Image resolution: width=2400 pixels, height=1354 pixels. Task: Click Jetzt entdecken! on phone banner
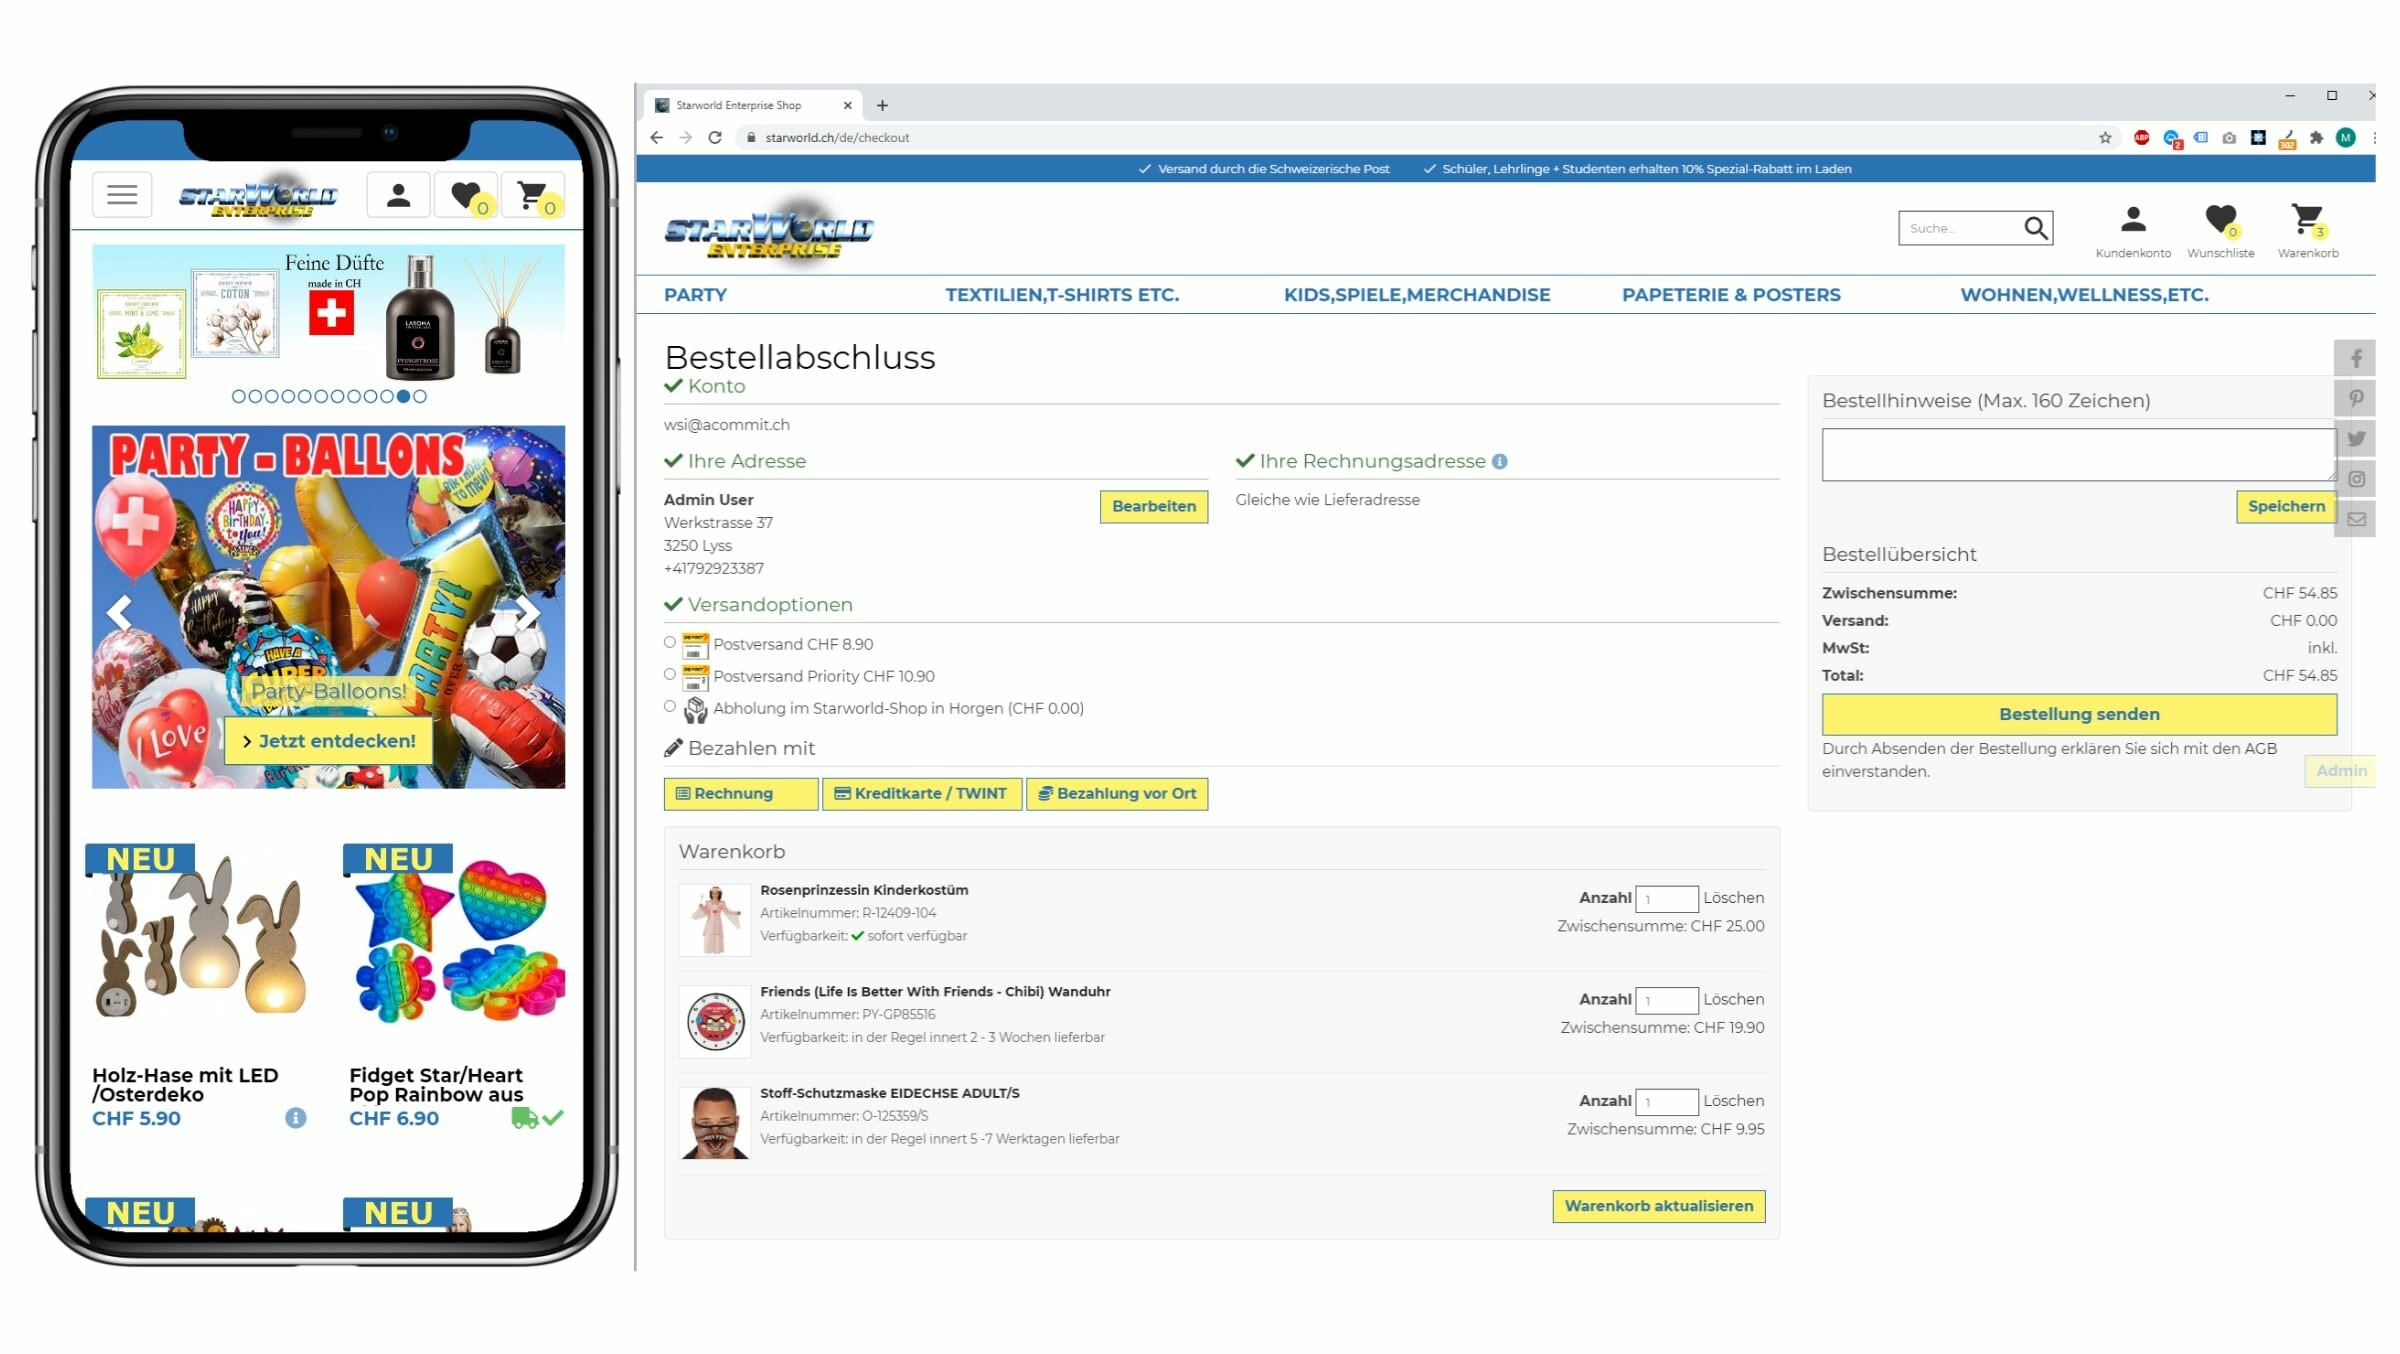click(329, 741)
